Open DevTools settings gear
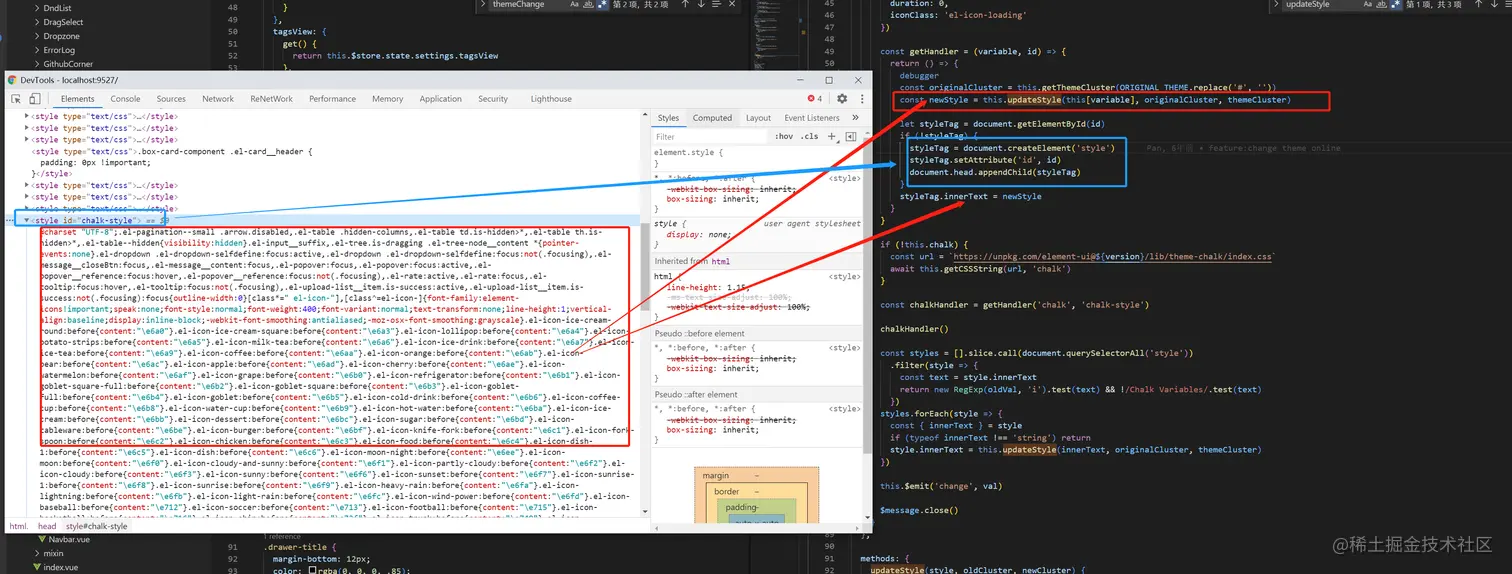Viewport: 1512px width, 574px height. click(842, 99)
